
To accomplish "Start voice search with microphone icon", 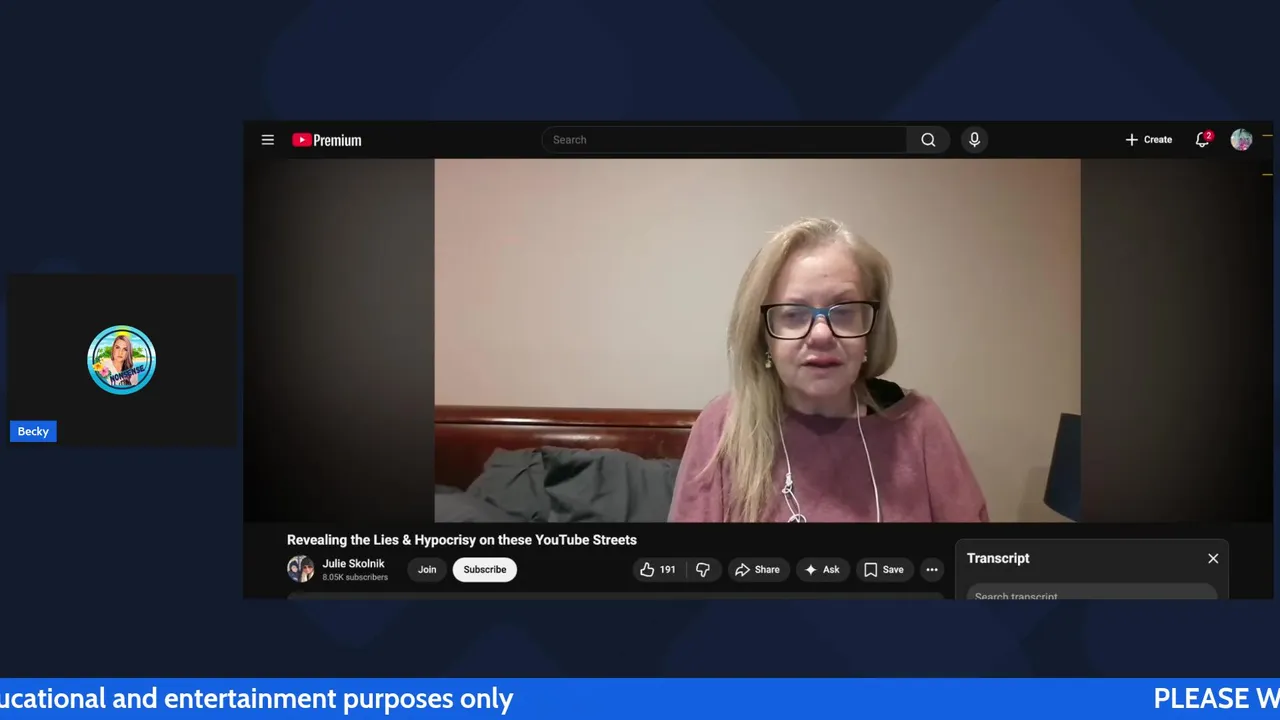I will 974,140.
